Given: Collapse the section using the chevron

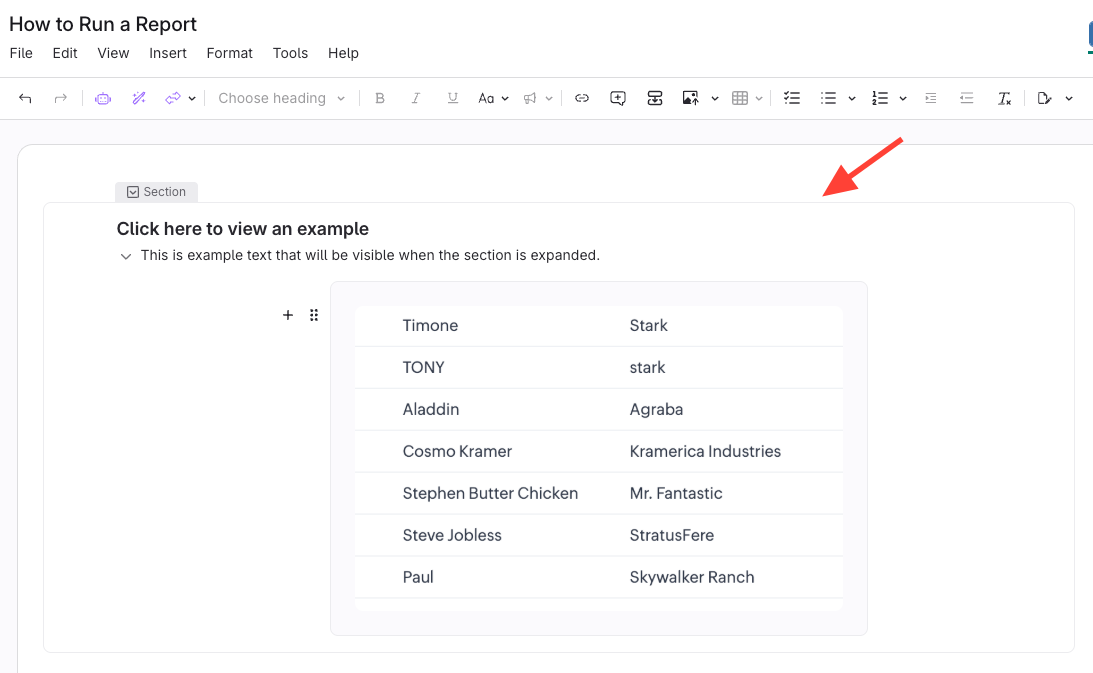Looking at the screenshot, I should click(126, 257).
